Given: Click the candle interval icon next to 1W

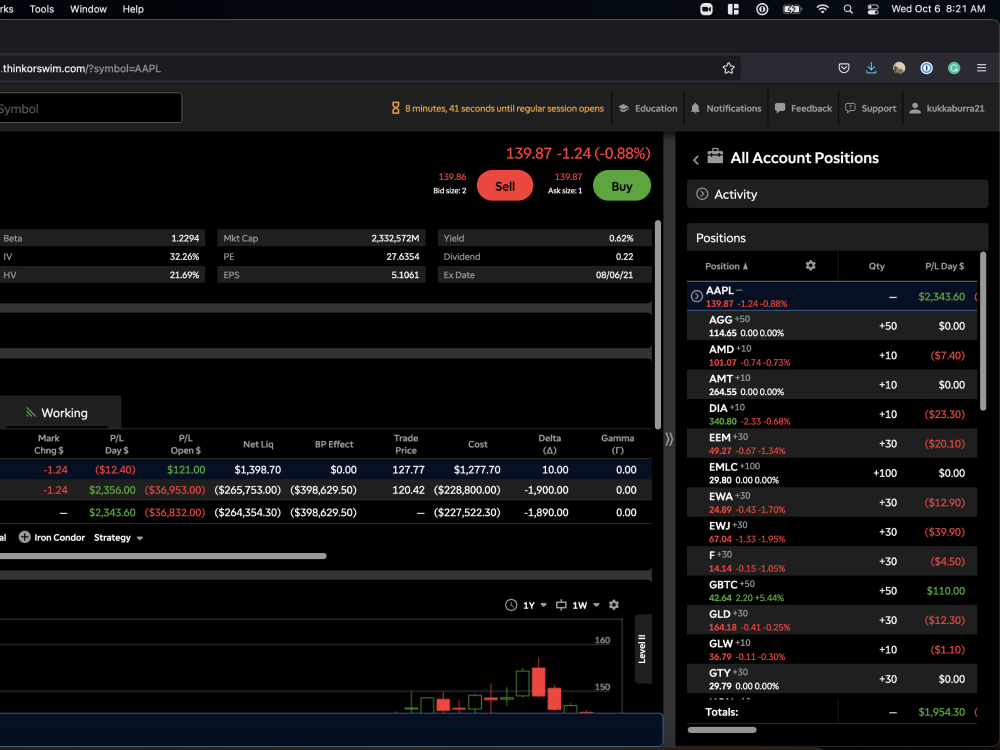Looking at the screenshot, I should (561, 605).
